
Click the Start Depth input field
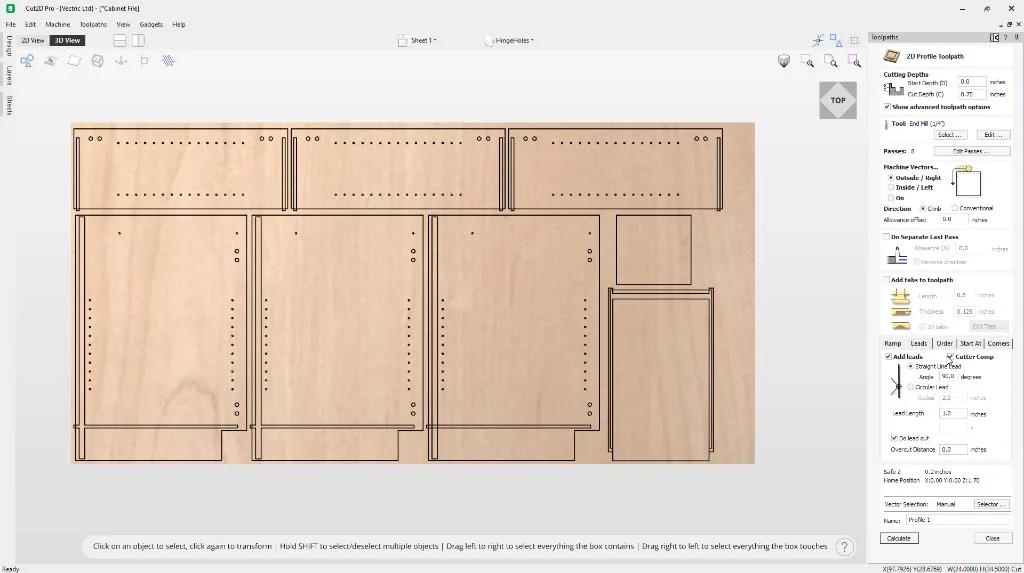[972, 82]
